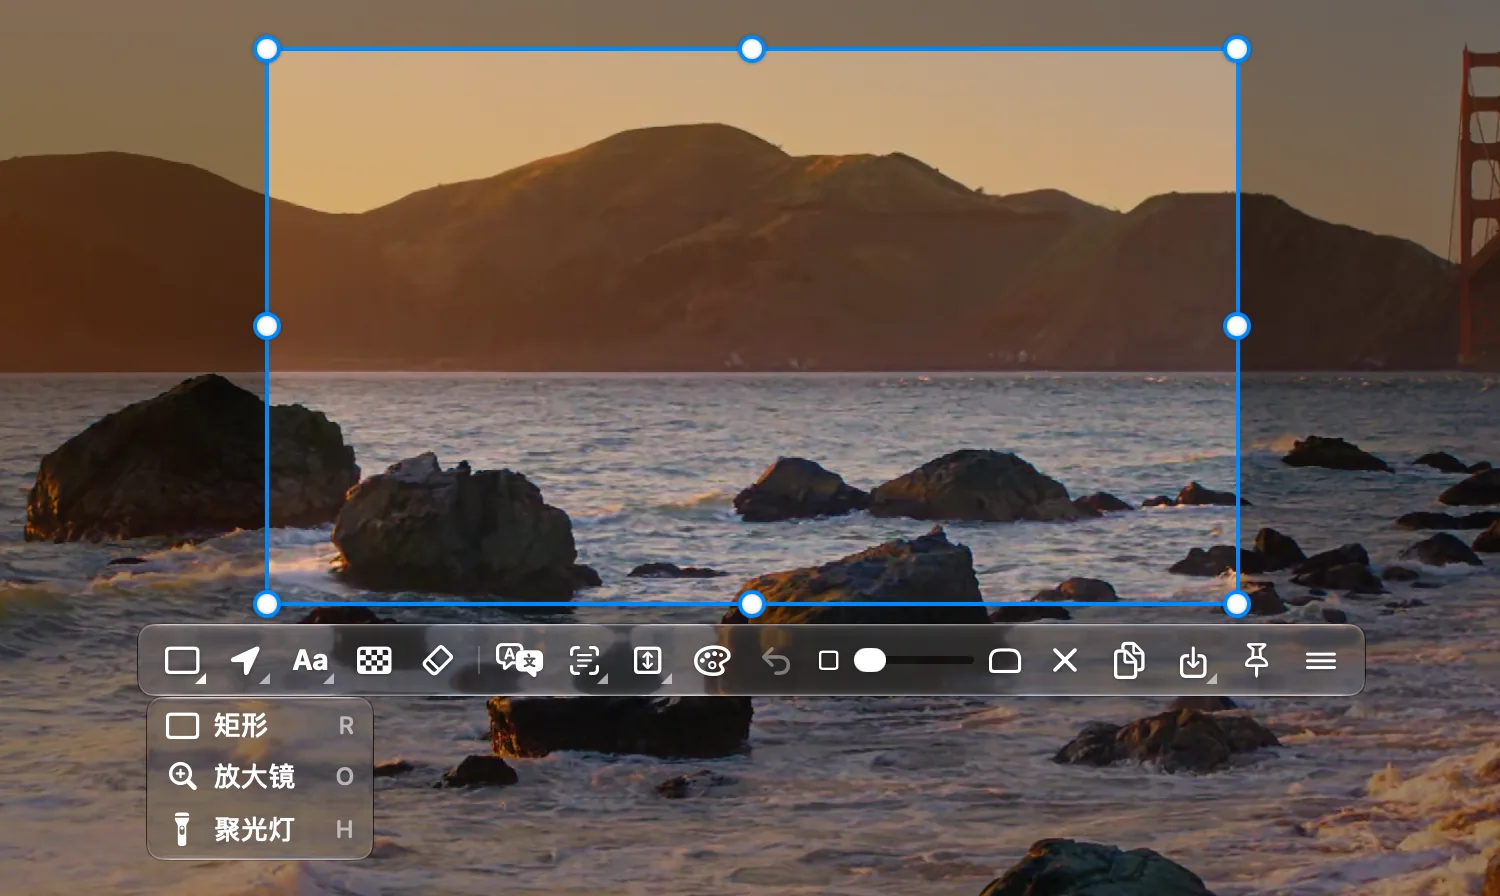Click the top-left corner selection handle
1500x896 pixels.
point(267,49)
